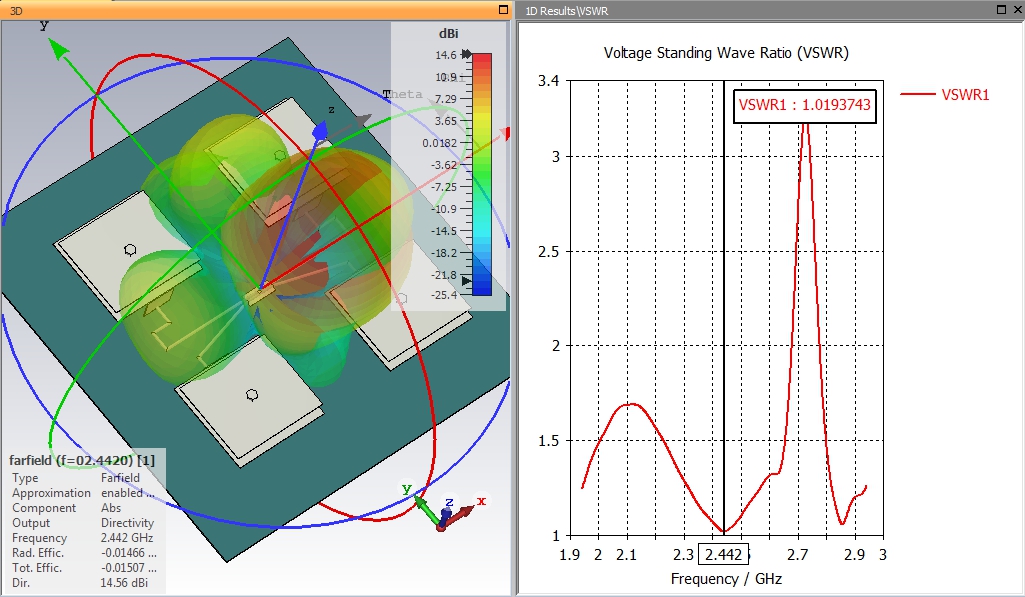
Task: Click the 'Theta' label in the 3D view
Action: [x=403, y=94]
